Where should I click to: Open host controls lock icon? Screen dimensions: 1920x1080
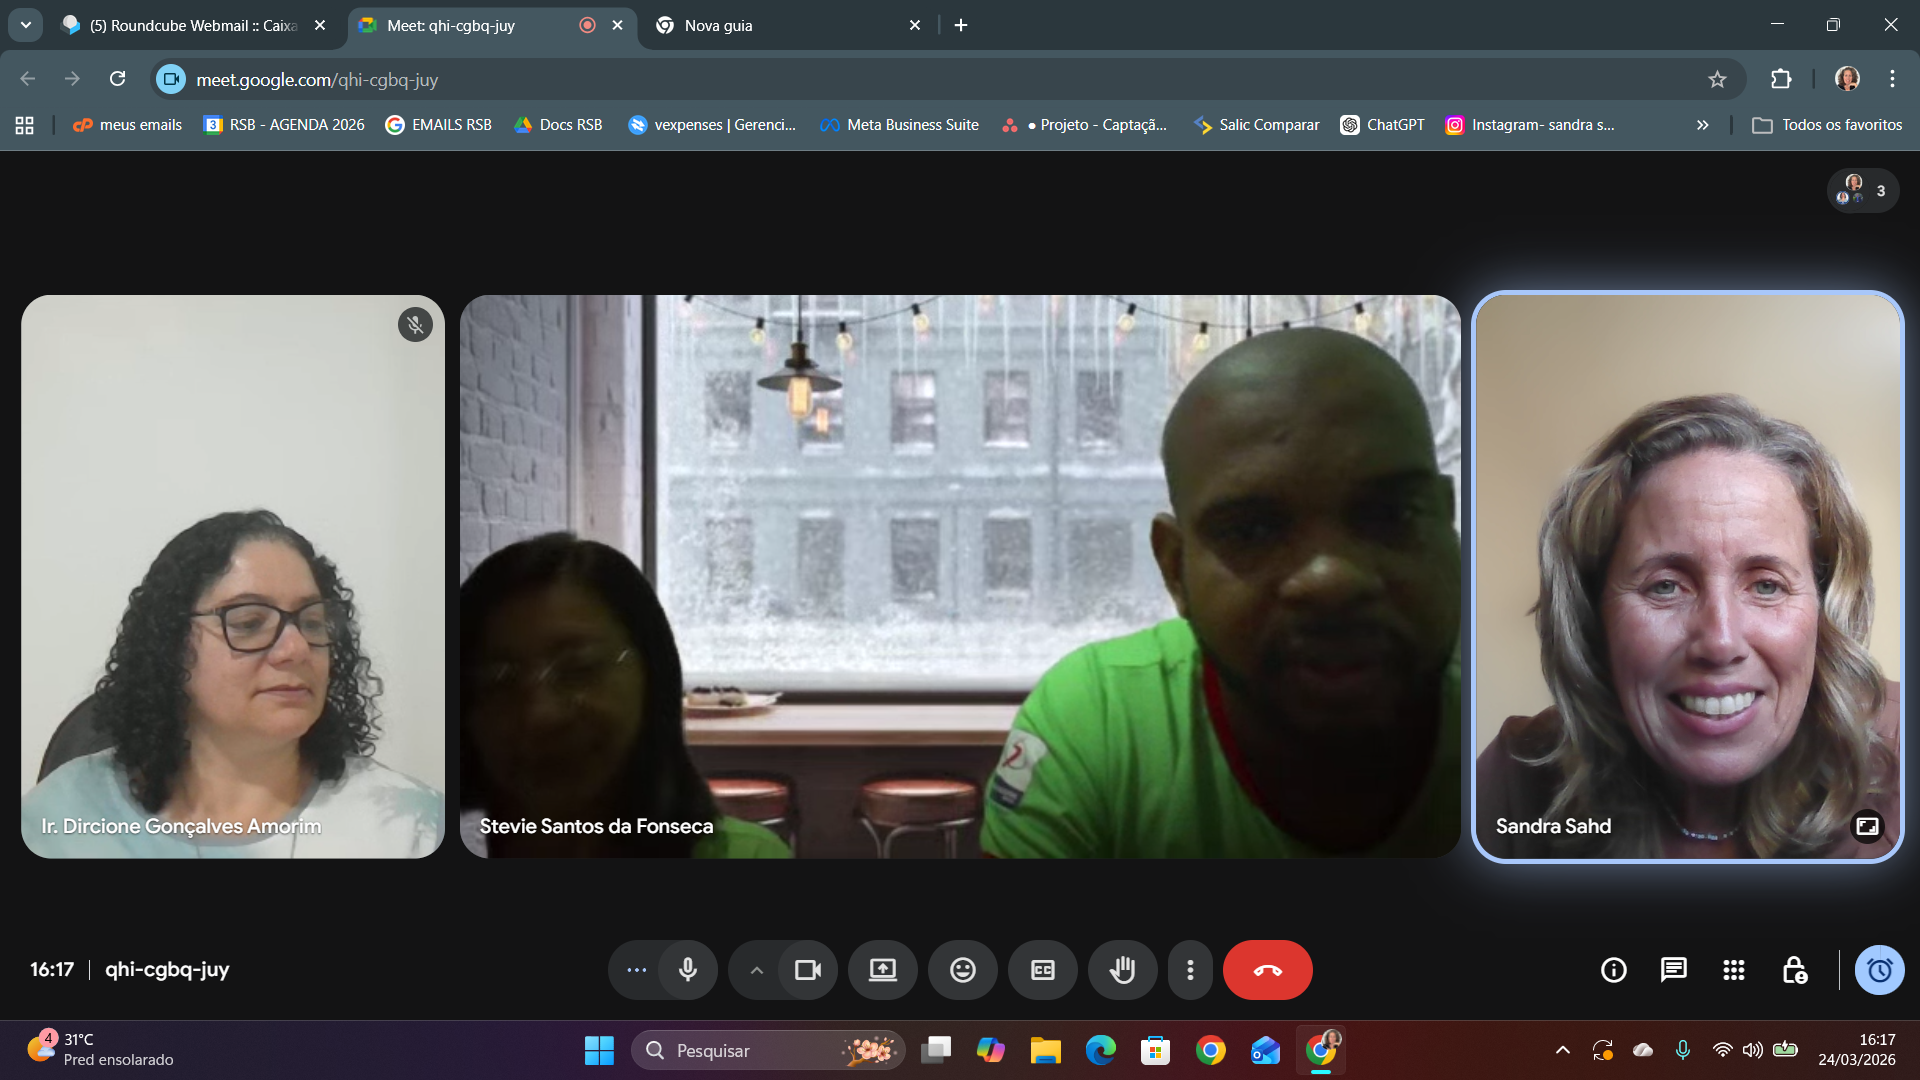click(x=1794, y=970)
